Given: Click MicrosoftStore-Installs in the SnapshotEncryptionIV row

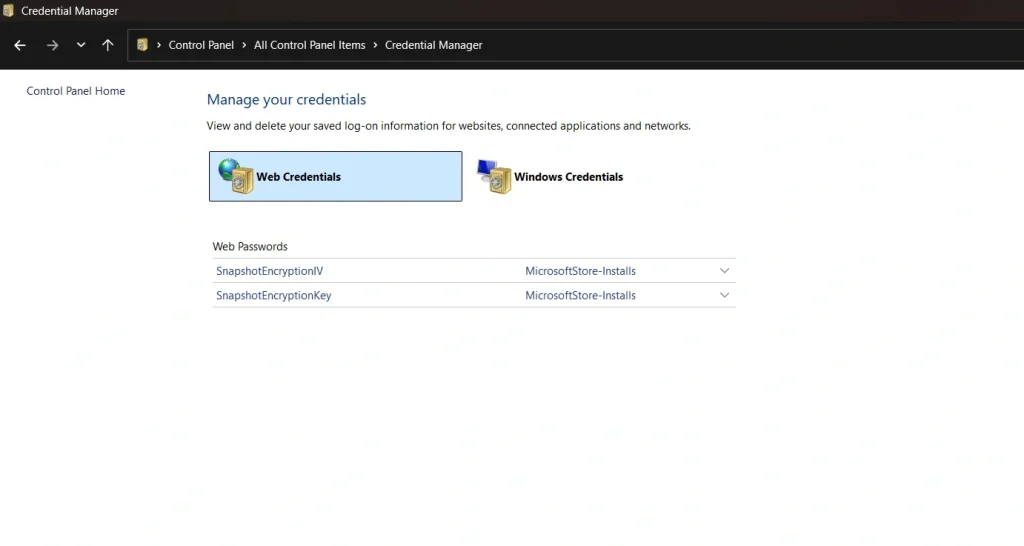Looking at the screenshot, I should pyautogui.click(x=581, y=271).
